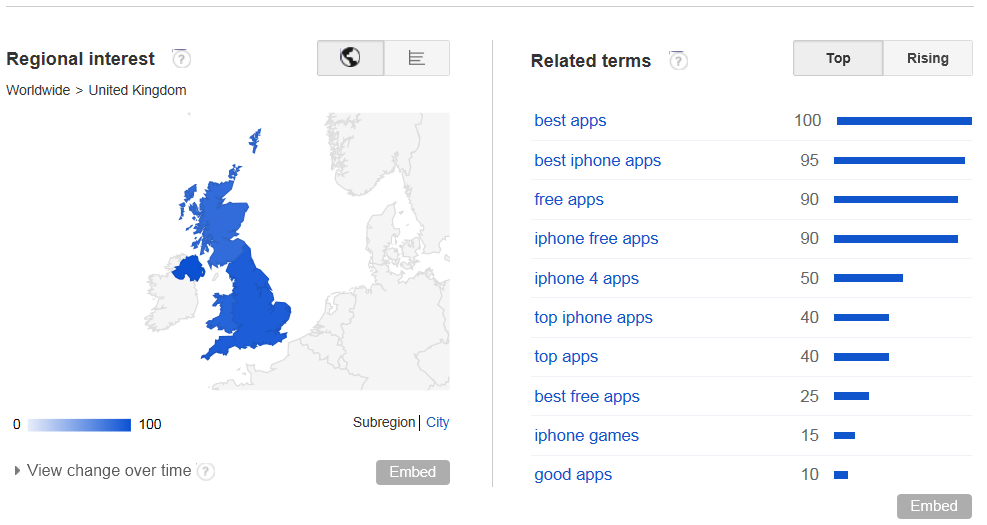Open the 'good apps' related term
The width and height of the screenshot is (987, 525).
(x=573, y=475)
